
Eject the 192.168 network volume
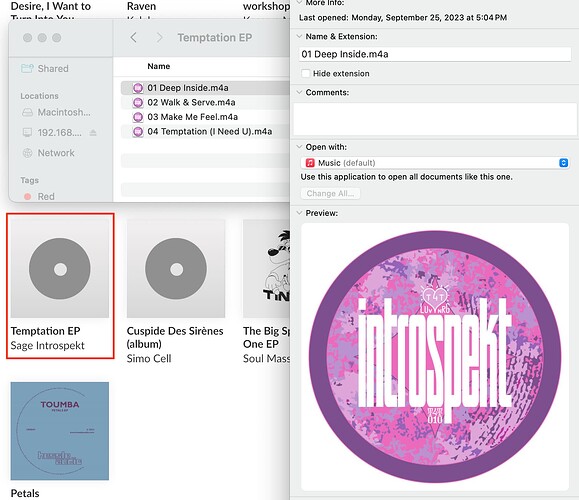click(x=93, y=132)
